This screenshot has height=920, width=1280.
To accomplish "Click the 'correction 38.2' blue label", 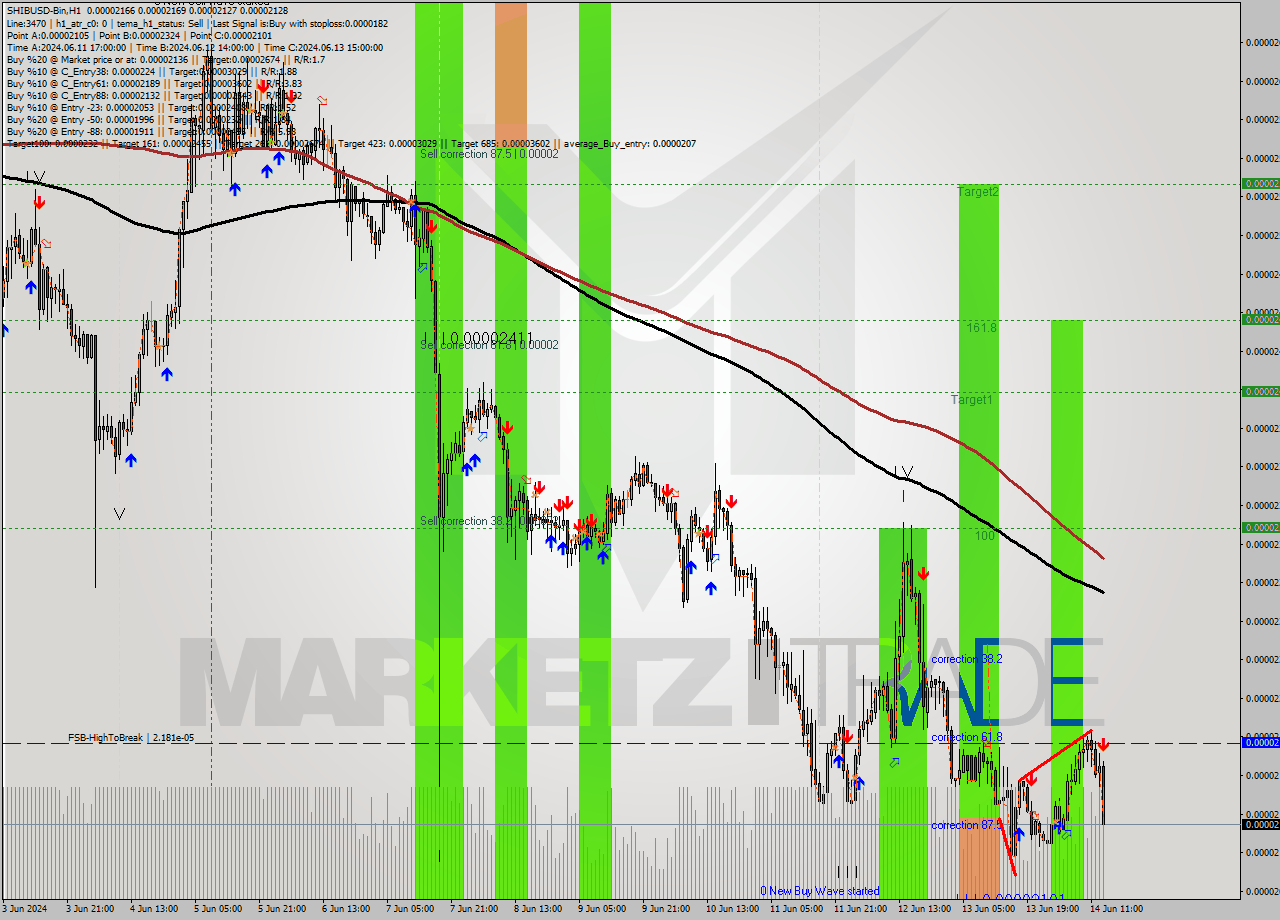I will pos(966,659).
